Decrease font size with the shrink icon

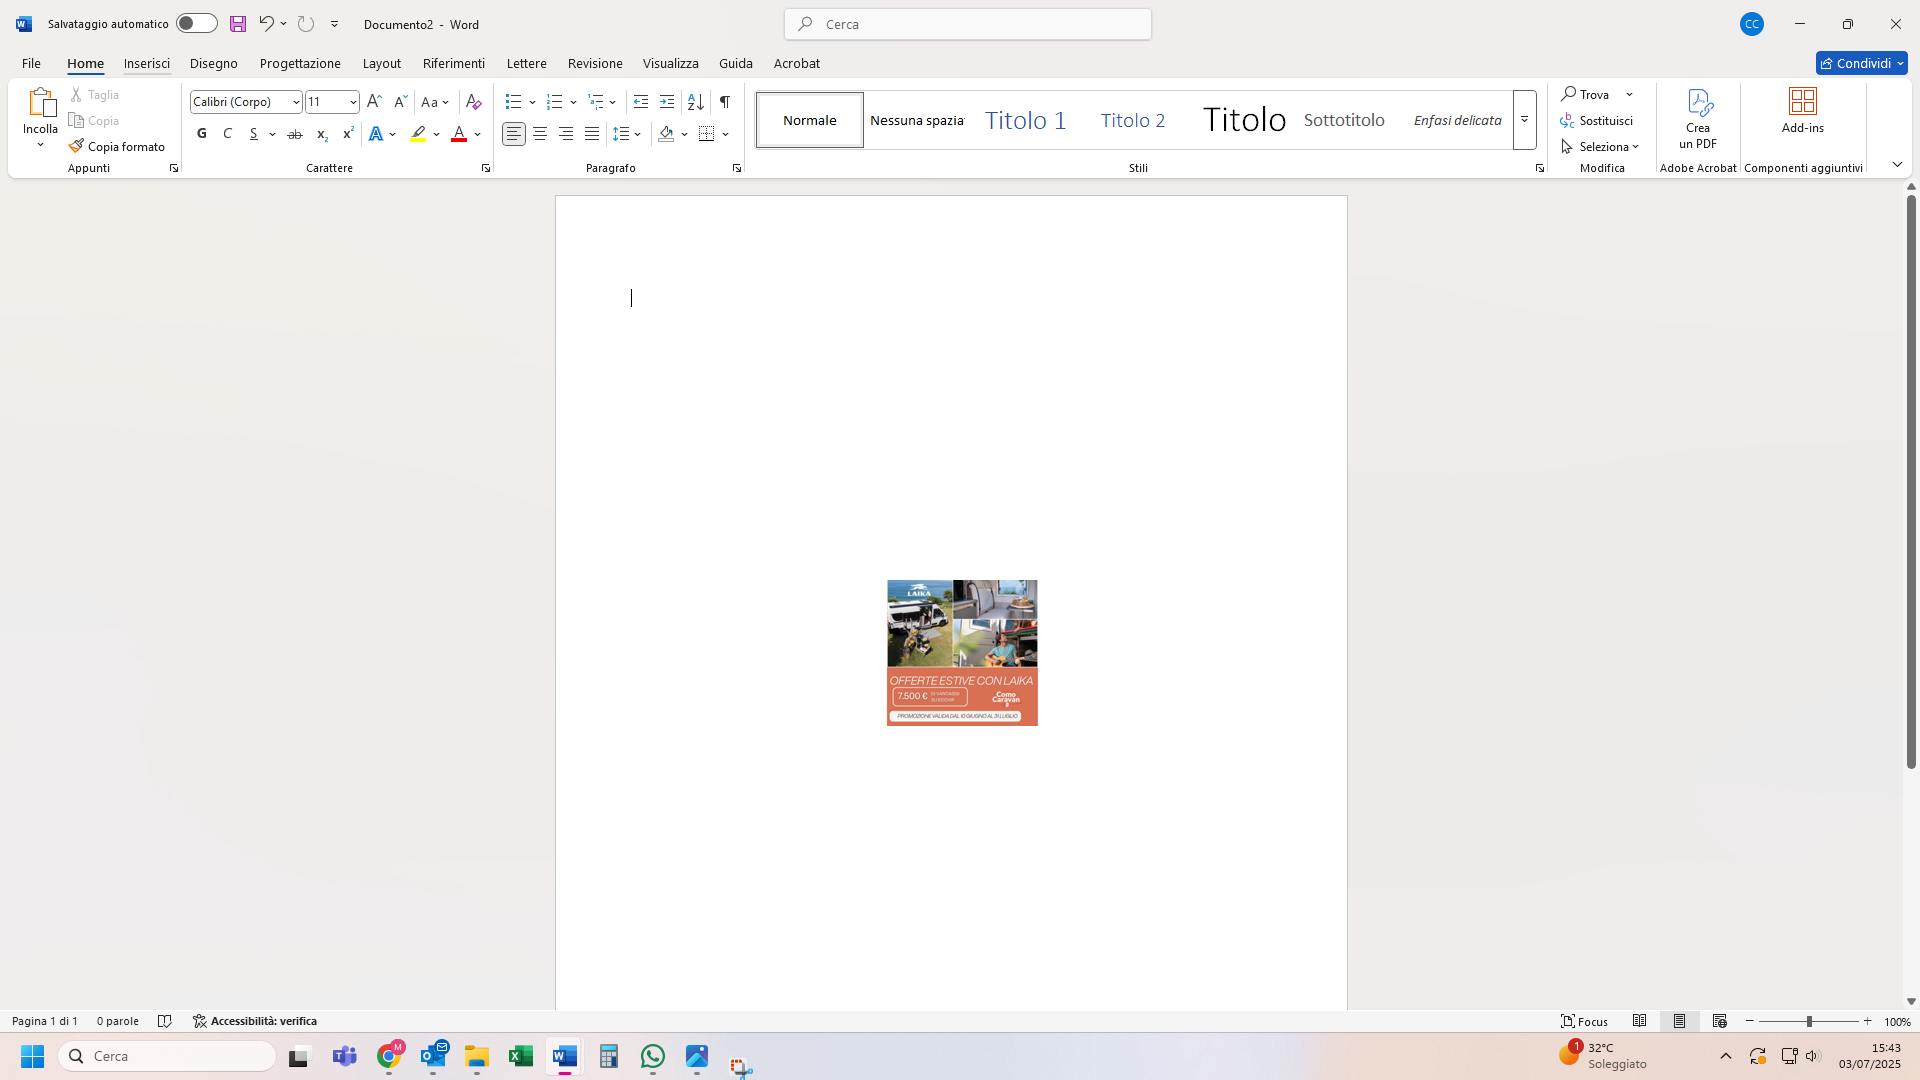pos(400,102)
